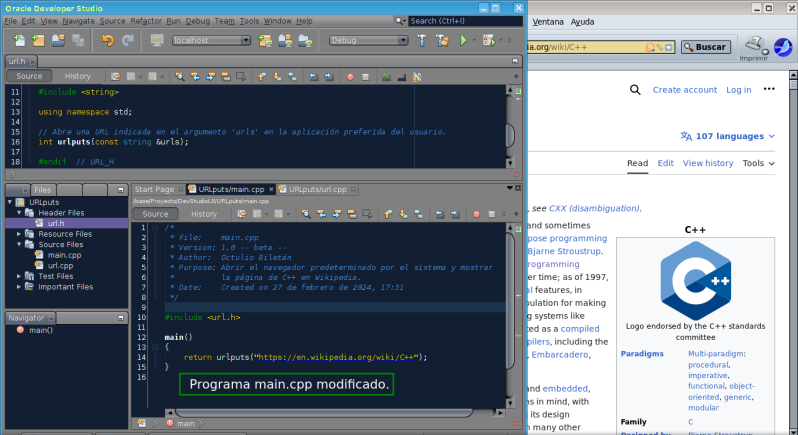Run the project with the green play icon

(x=463, y=40)
